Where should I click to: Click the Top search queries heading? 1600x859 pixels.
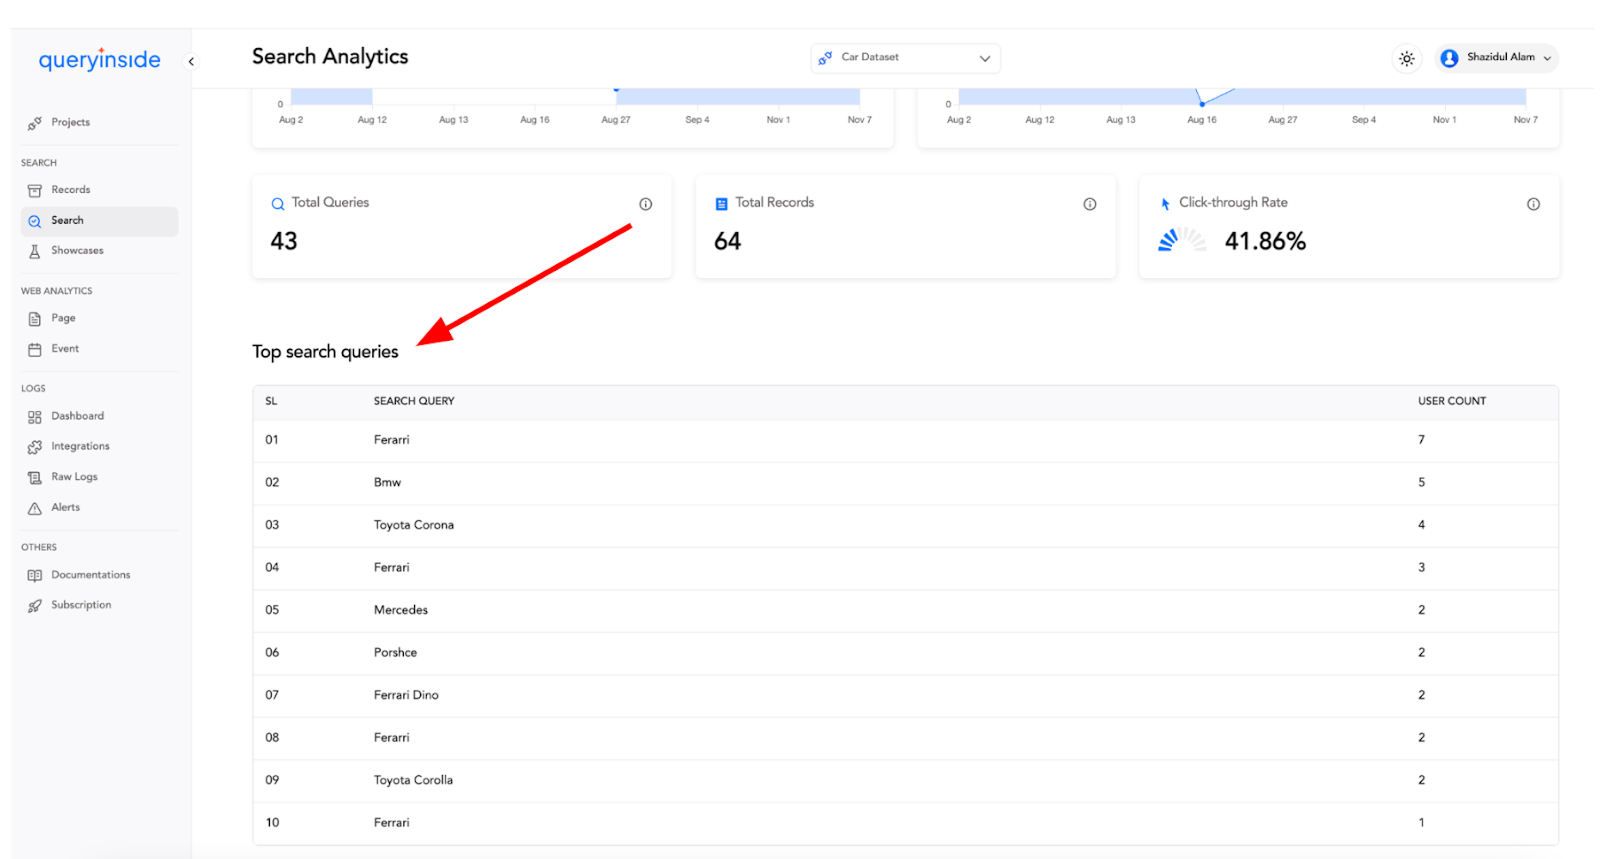[325, 352]
